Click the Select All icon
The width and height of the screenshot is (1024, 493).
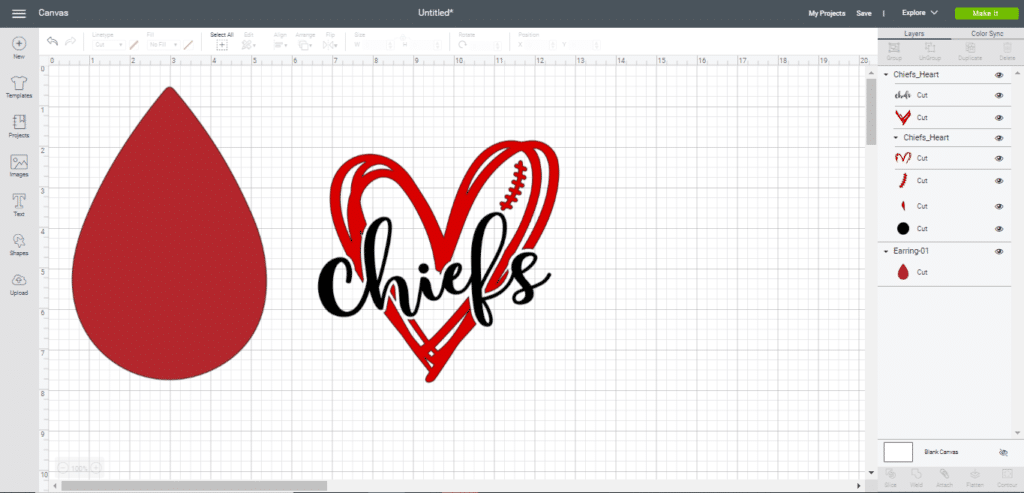(222, 45)
